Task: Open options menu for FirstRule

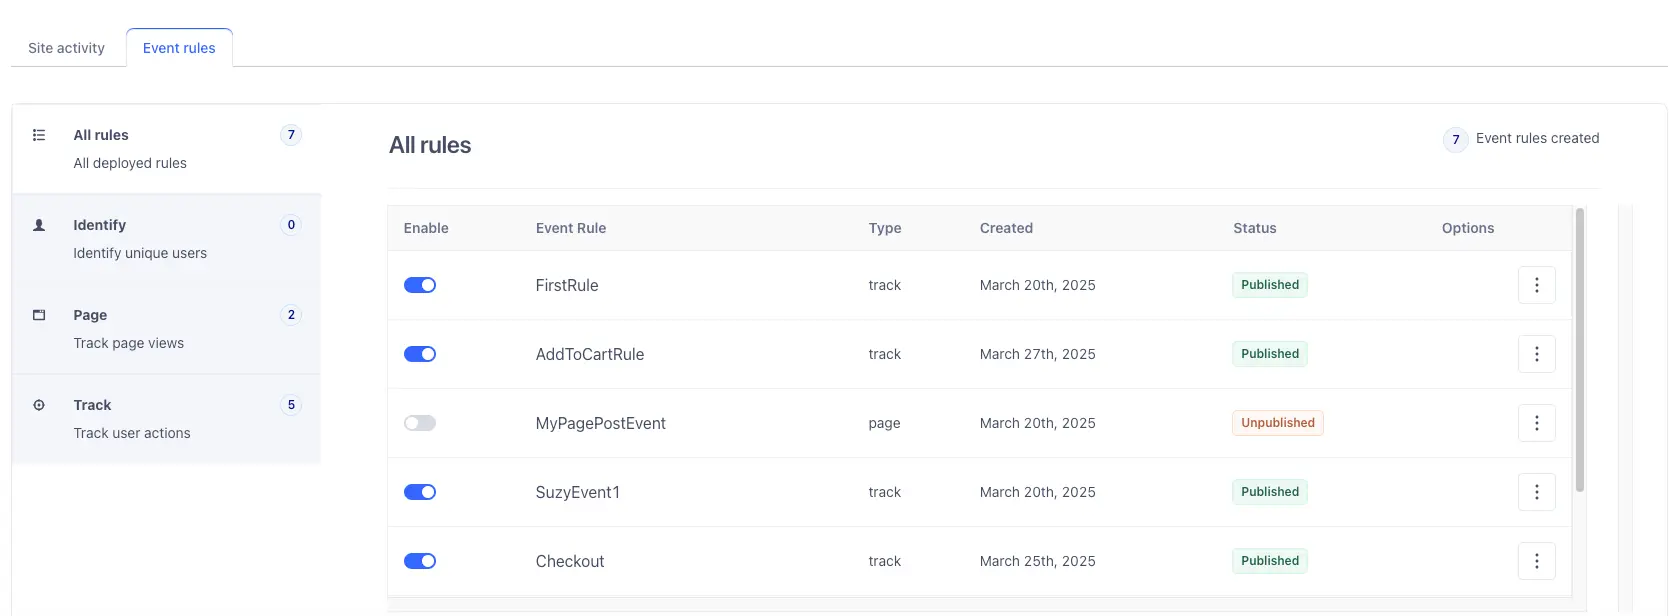Action: [1536, 285]
